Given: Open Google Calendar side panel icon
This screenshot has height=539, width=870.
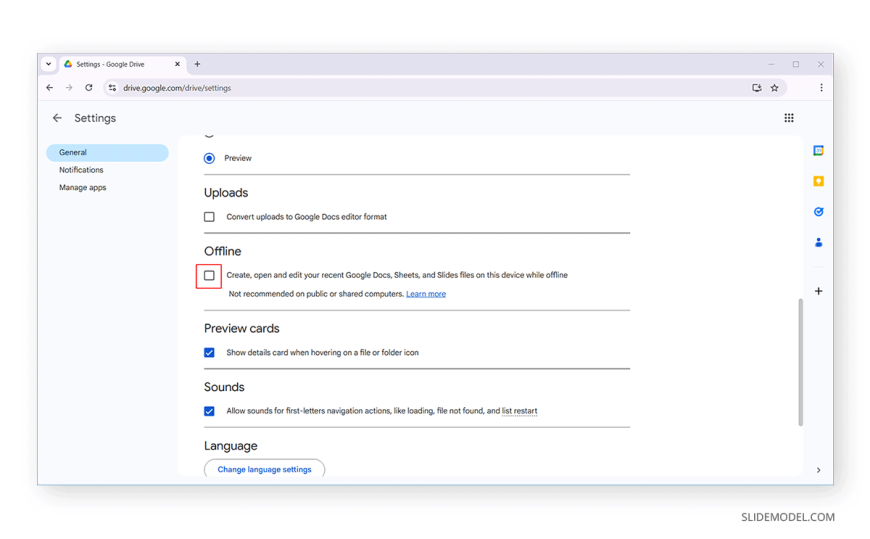Looking at the screenshot, I should (x=818, y=150).
